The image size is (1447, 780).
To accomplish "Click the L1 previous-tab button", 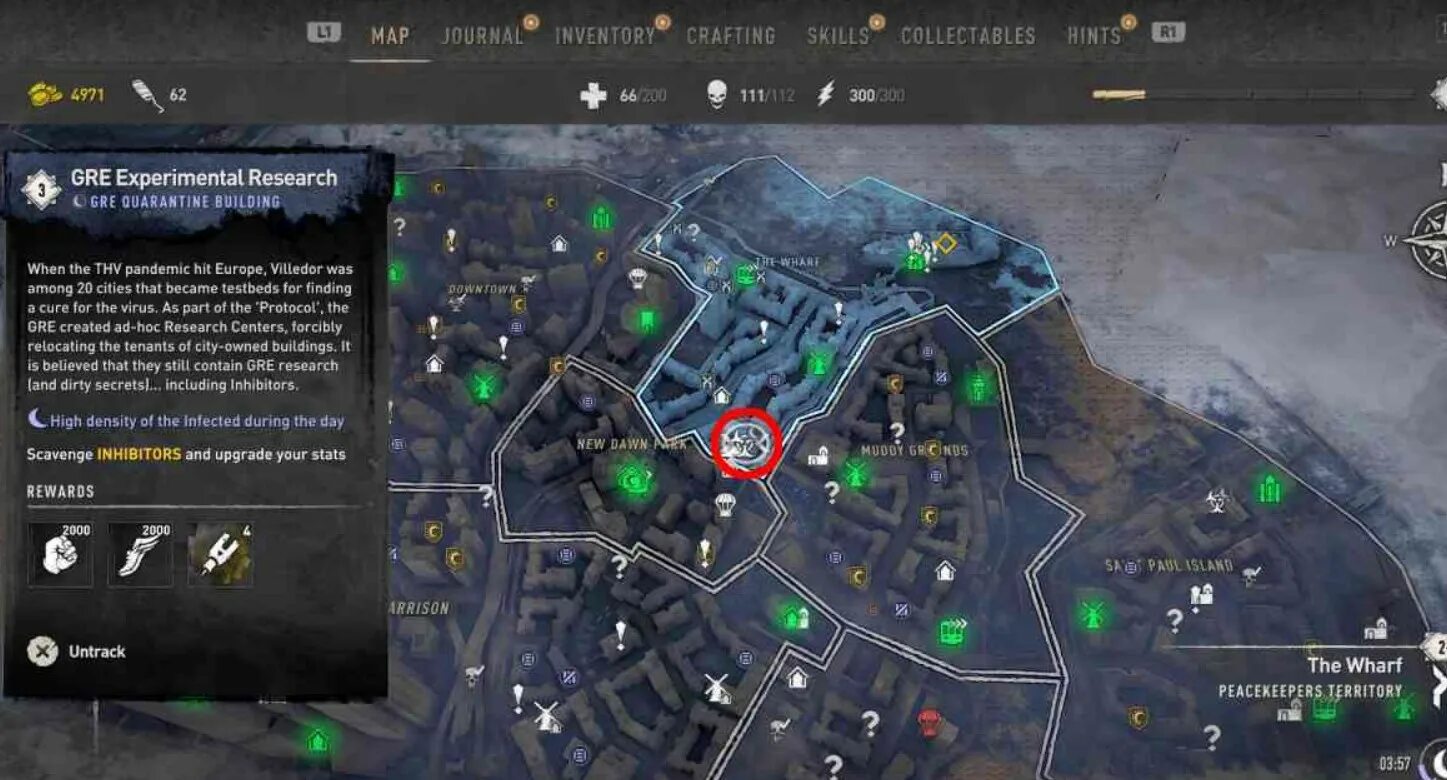I will [324, 32].
